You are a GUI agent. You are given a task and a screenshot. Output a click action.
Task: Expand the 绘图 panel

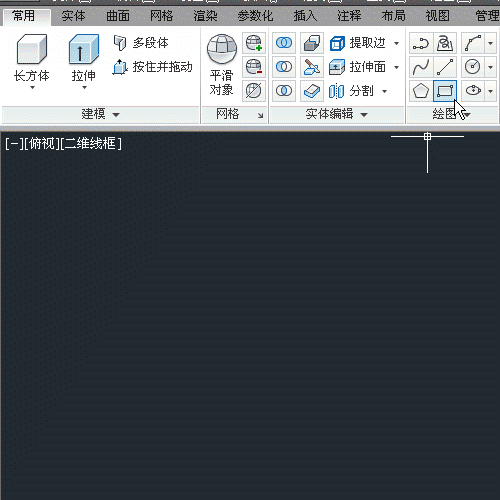click(x=452, y=114)
